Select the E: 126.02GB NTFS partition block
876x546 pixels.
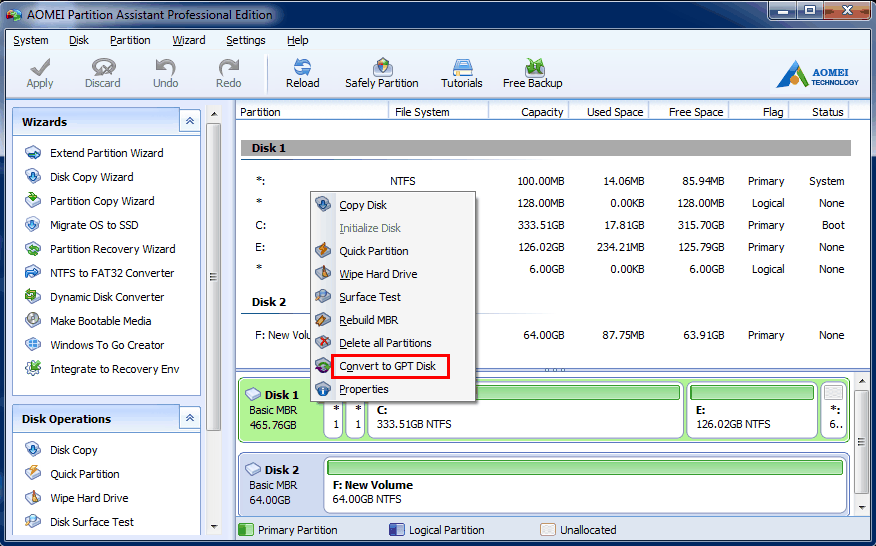(x=753, y=410)
